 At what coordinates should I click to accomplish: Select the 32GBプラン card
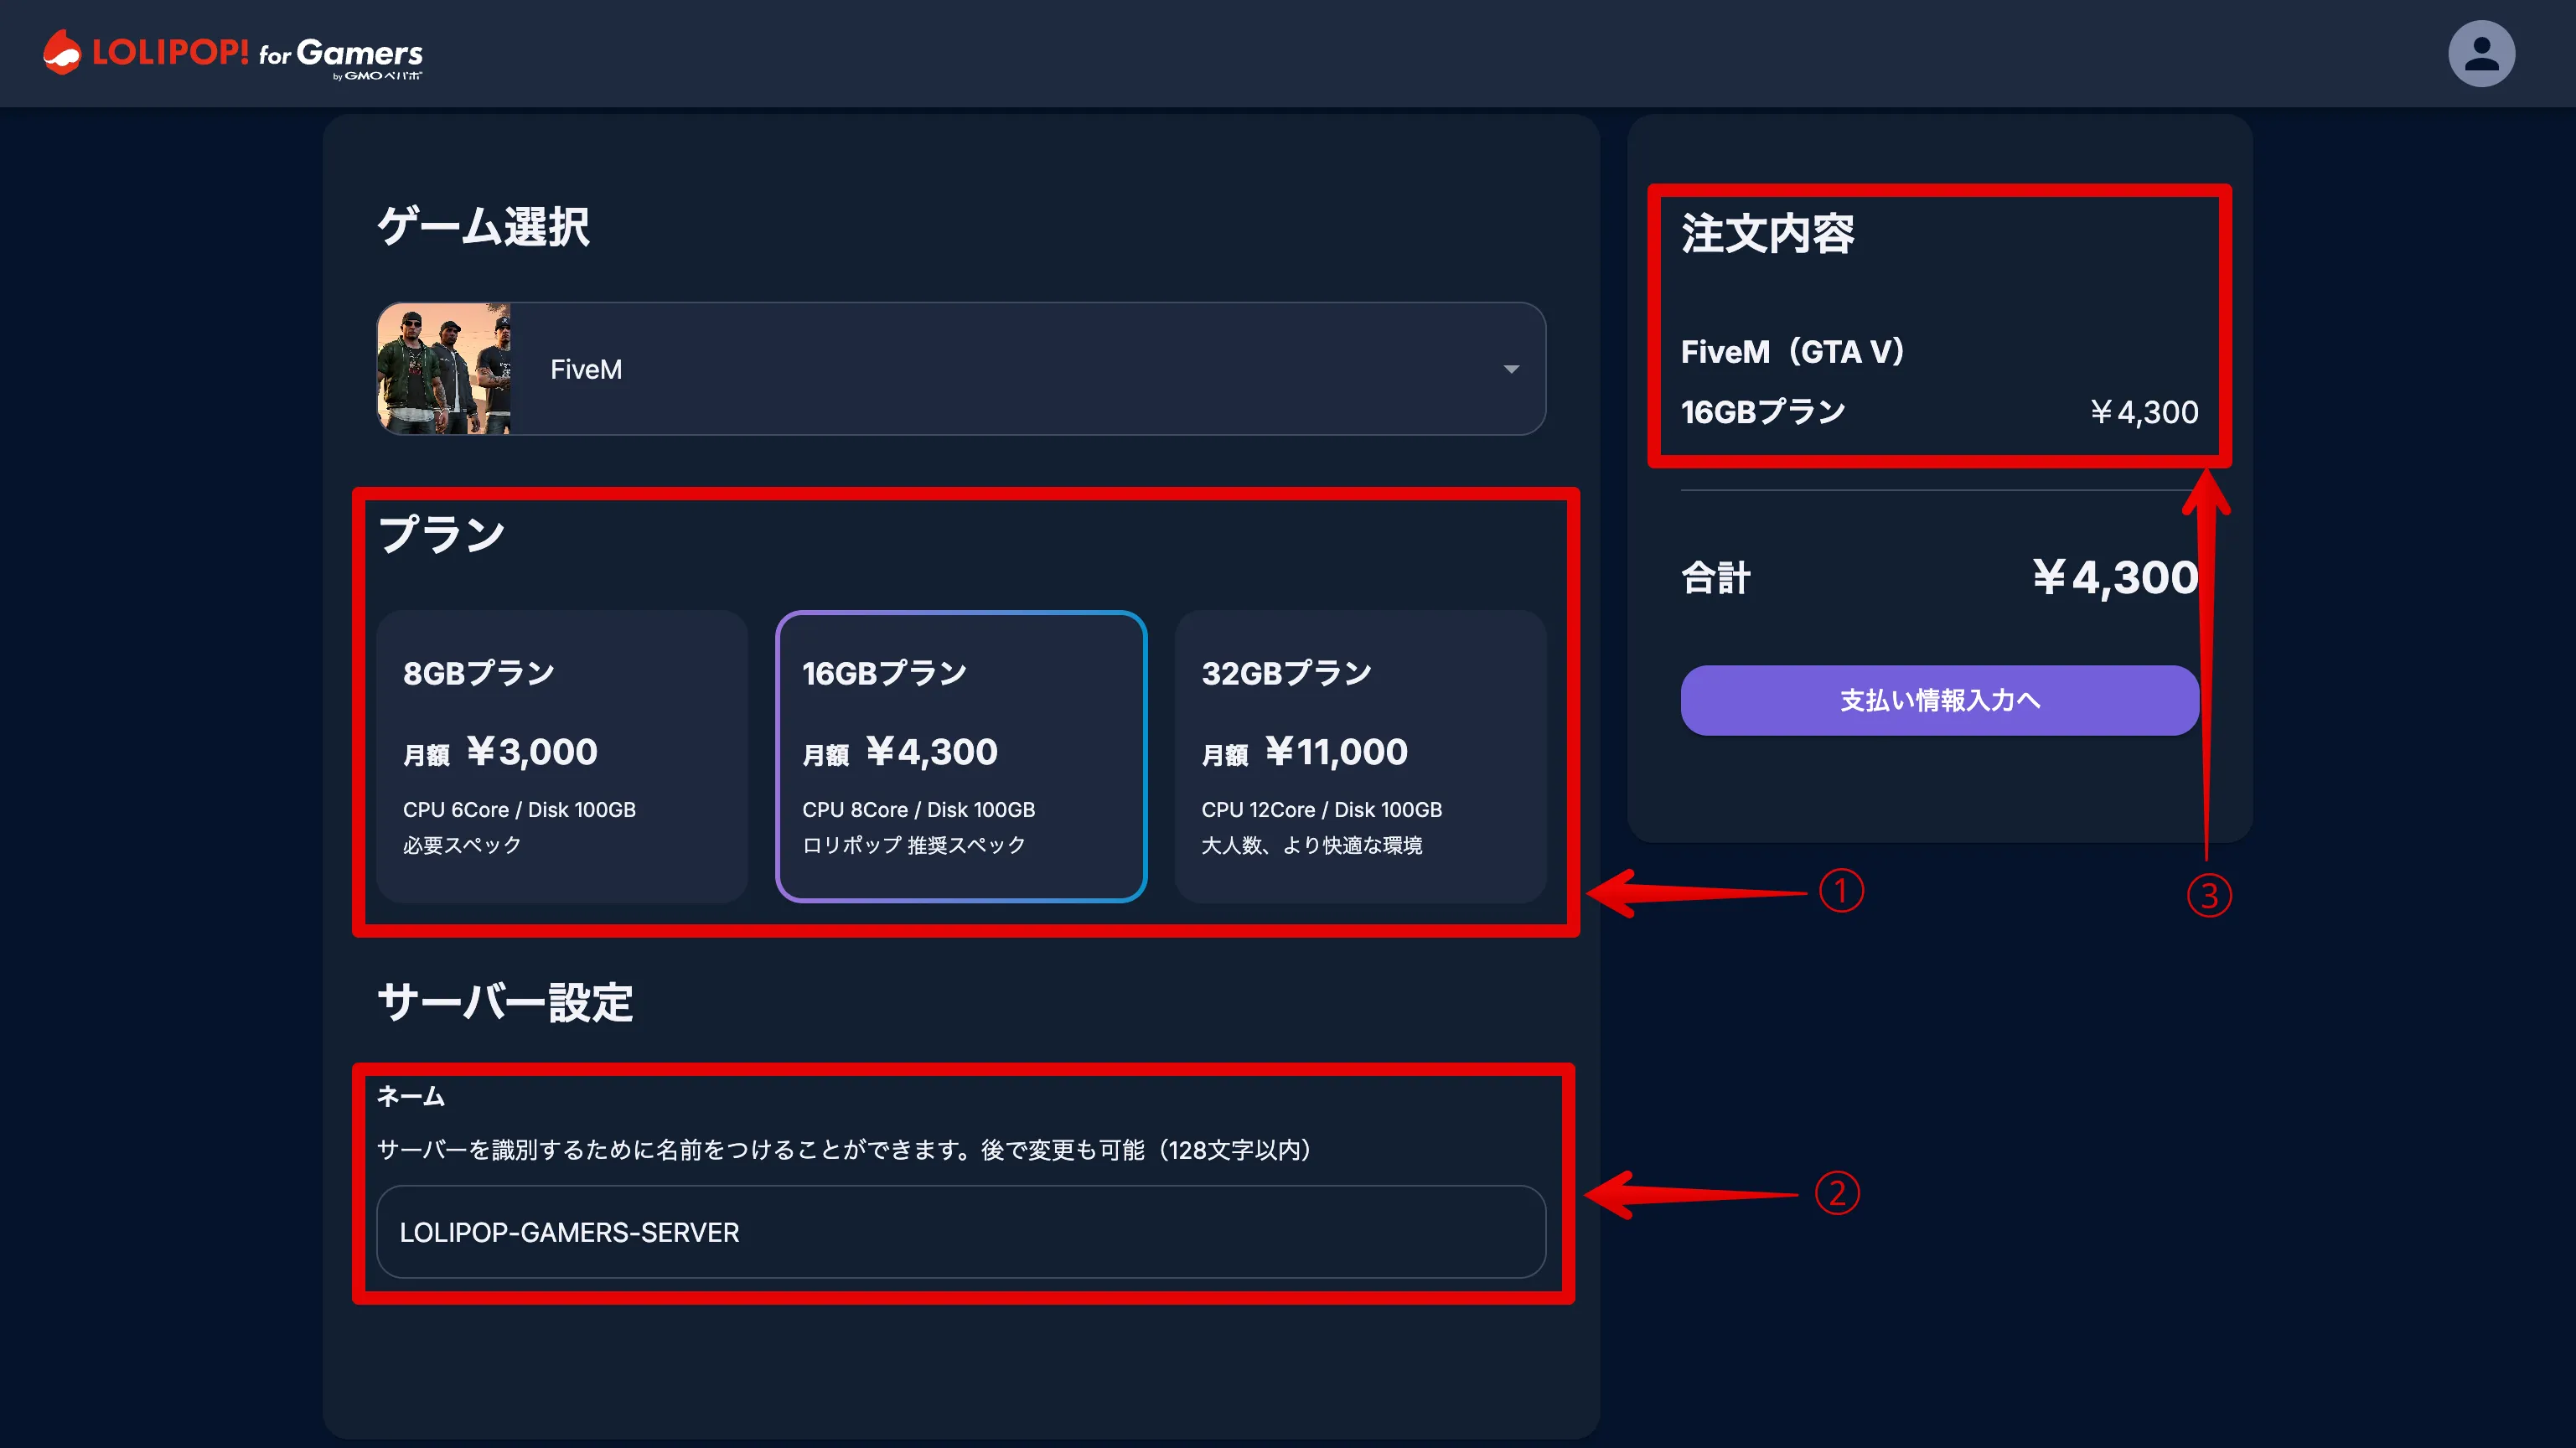pos(1360,756)
